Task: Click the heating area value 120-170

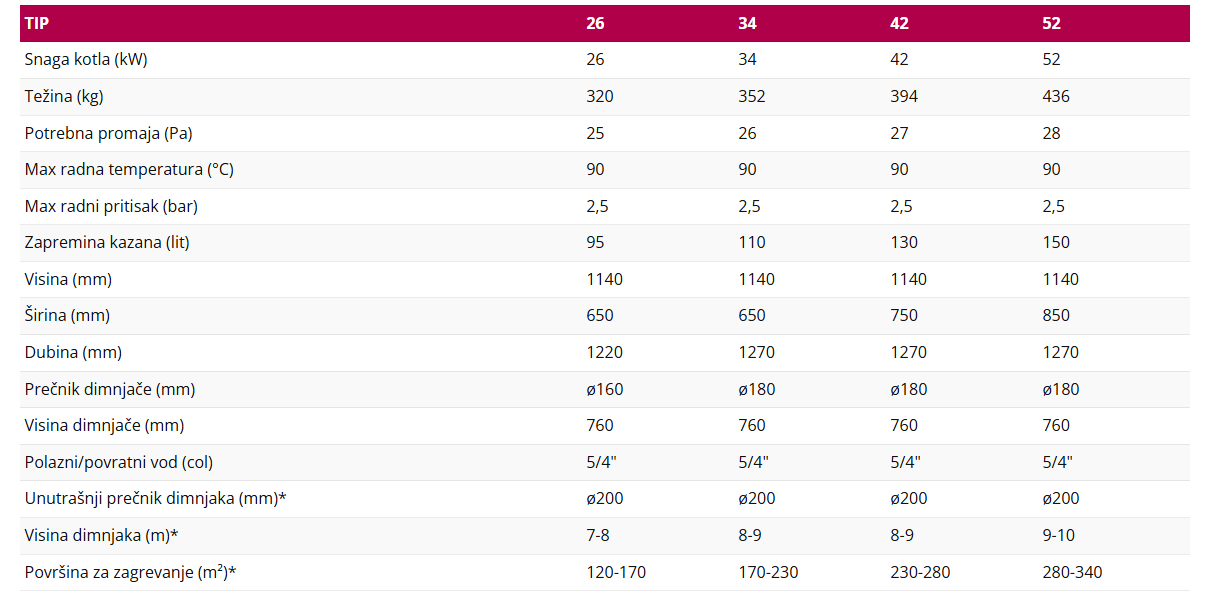Action: [x=616, y=572]
